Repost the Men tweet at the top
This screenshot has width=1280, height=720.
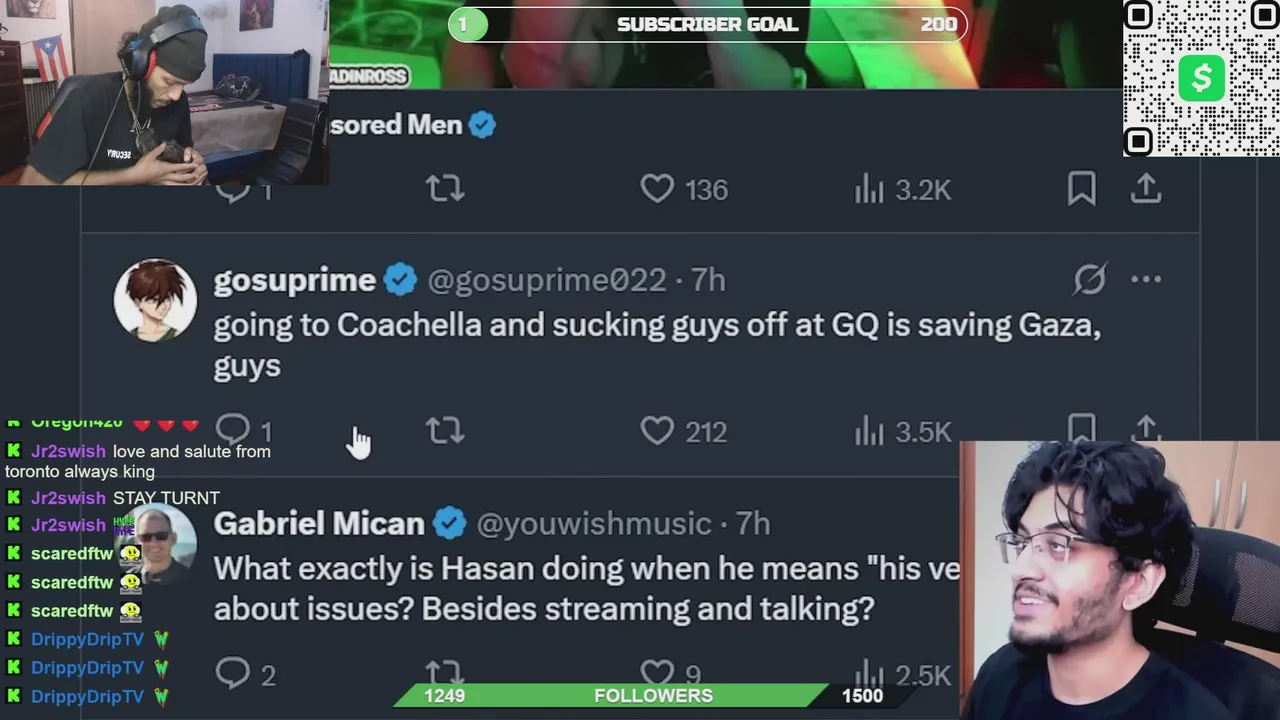(445, 188)
